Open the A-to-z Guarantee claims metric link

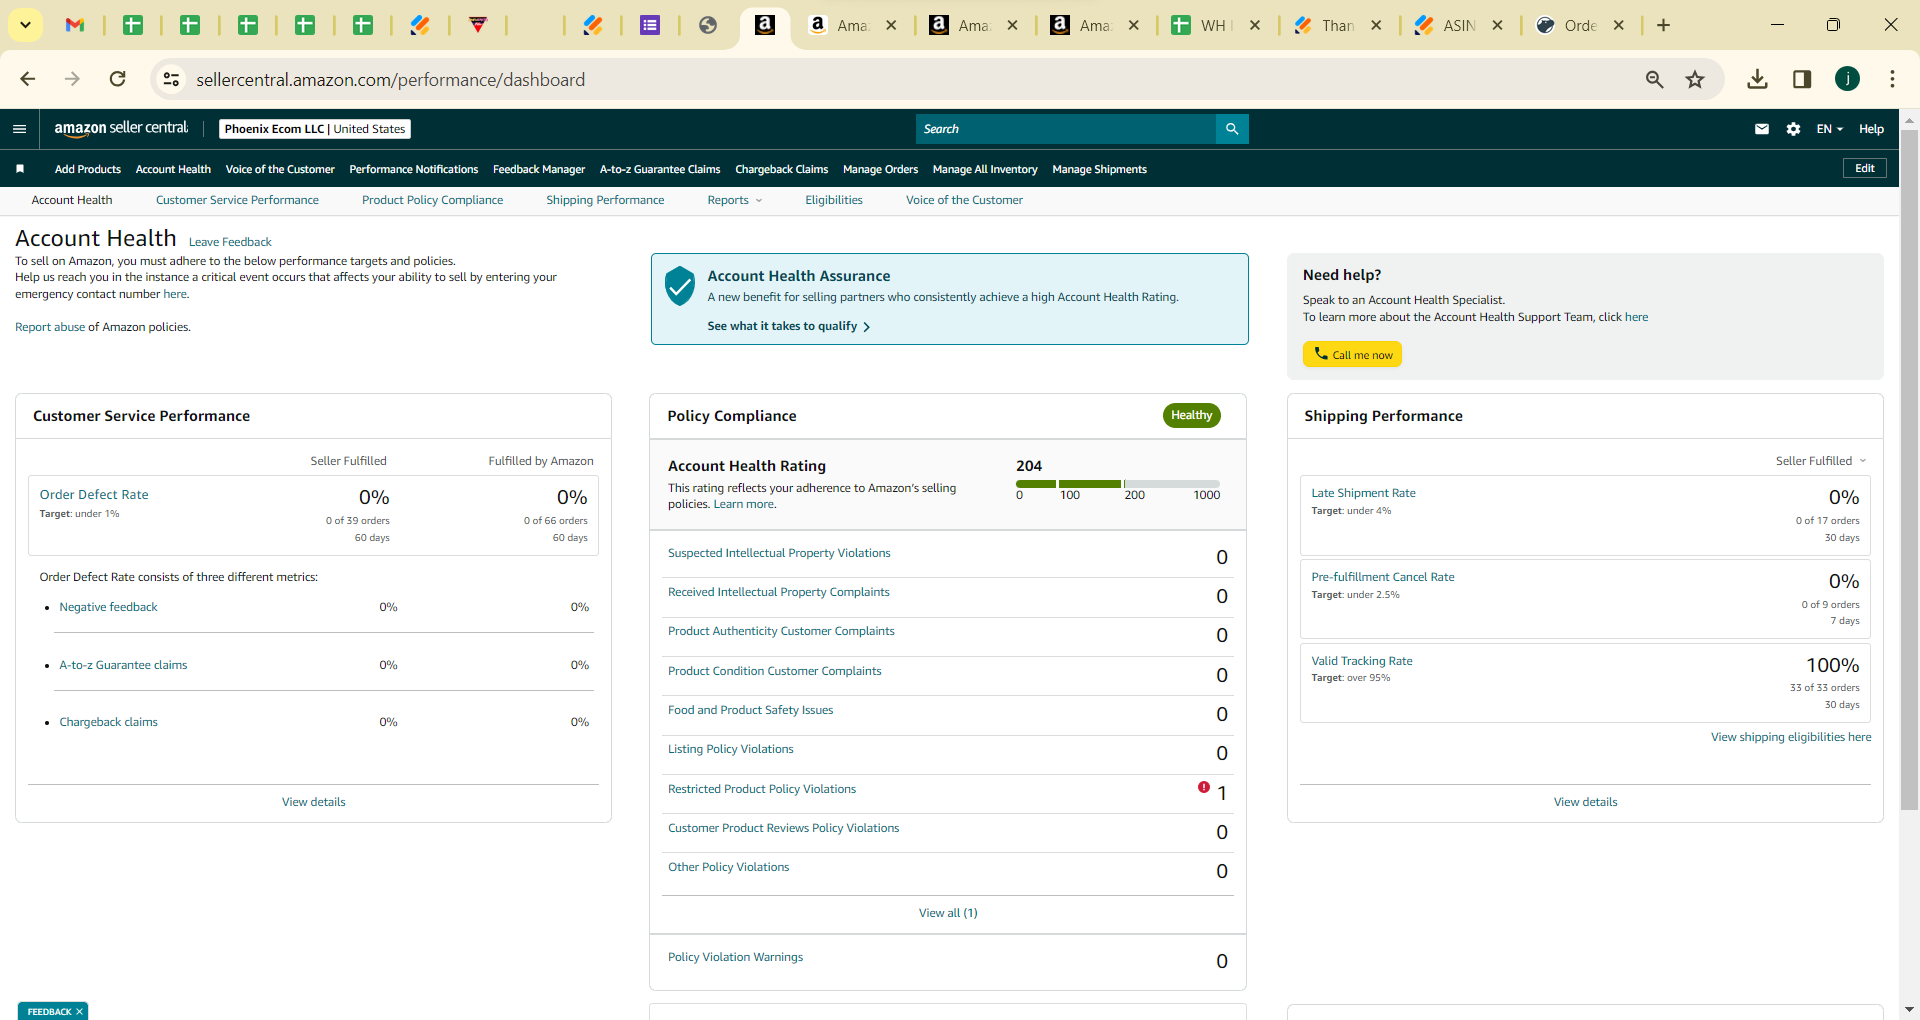[123, 665]
